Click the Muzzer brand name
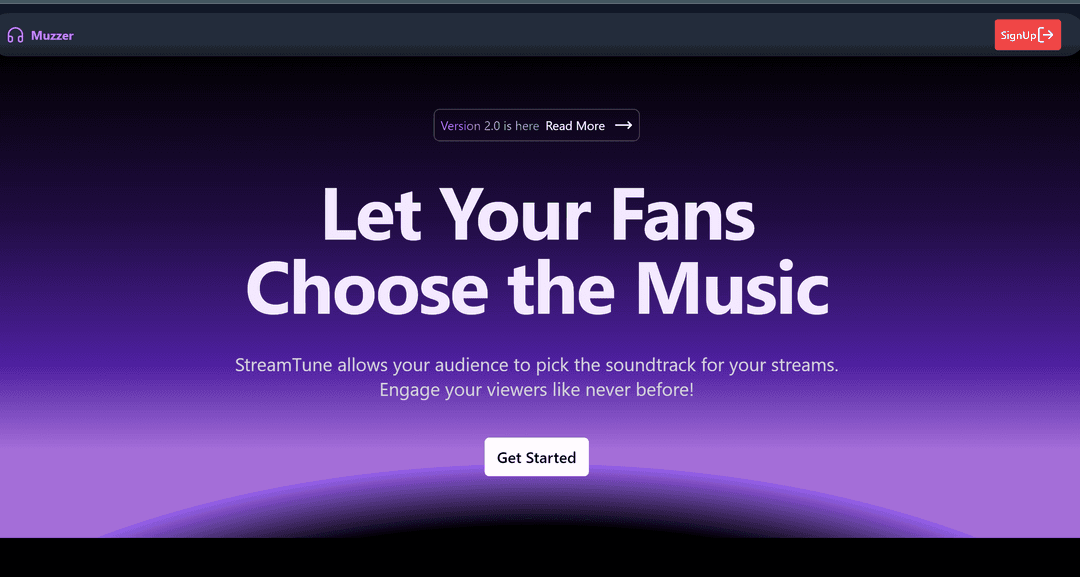This screenshot has width=1080, height=577. [52, 35]
